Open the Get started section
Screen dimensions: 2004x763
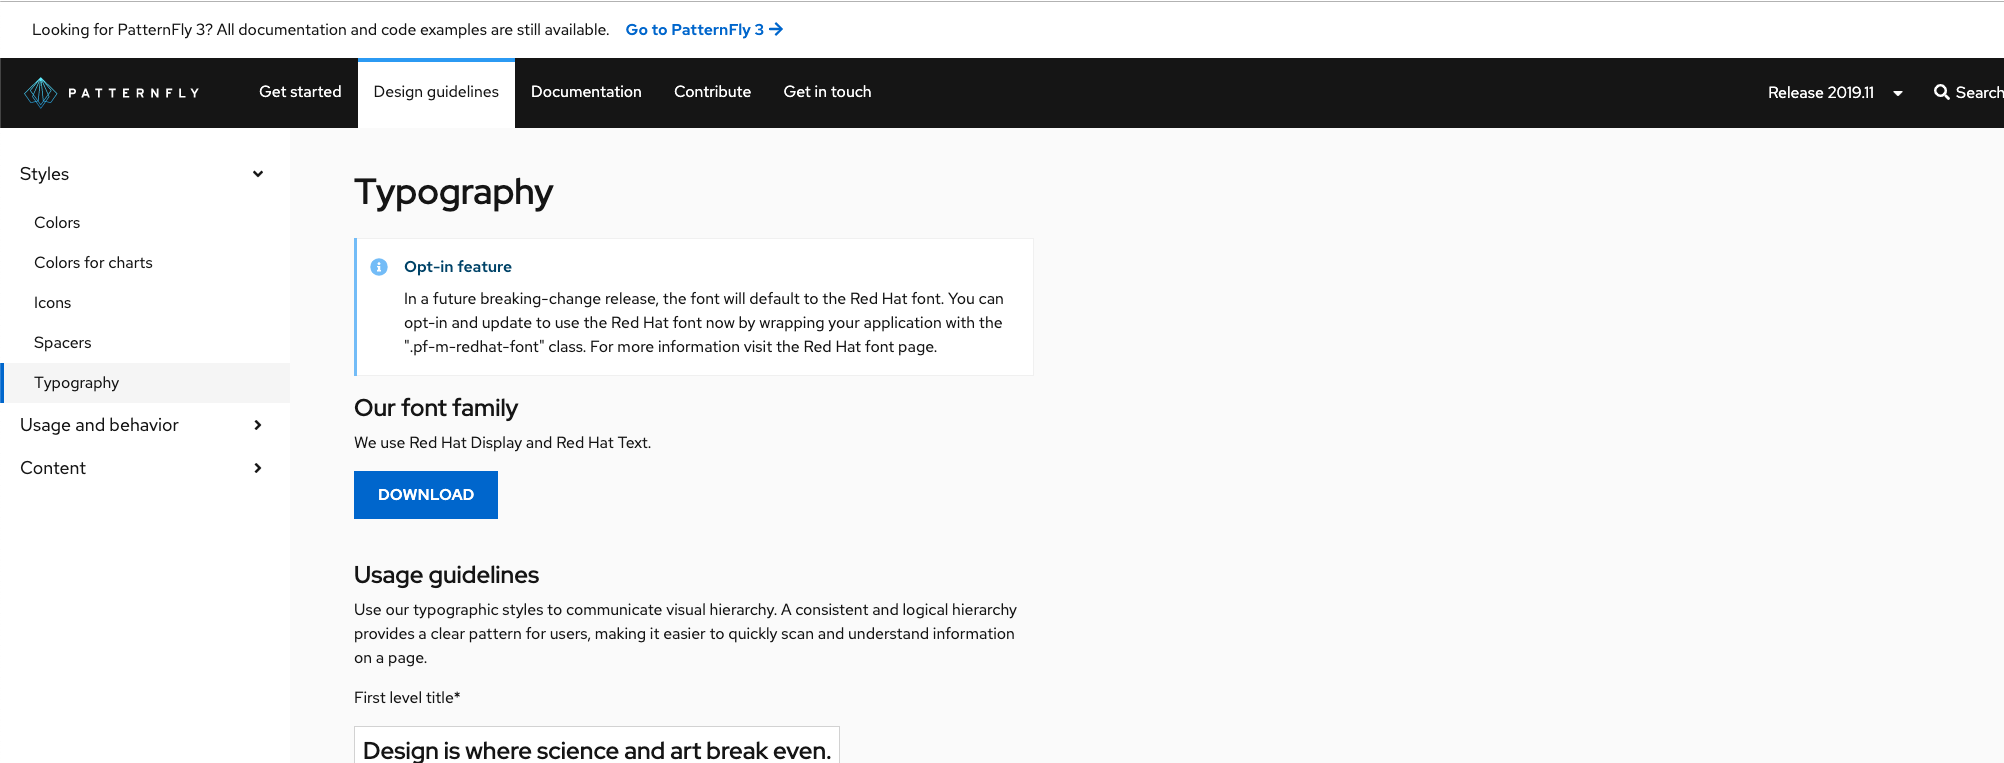tap(299, 92)
